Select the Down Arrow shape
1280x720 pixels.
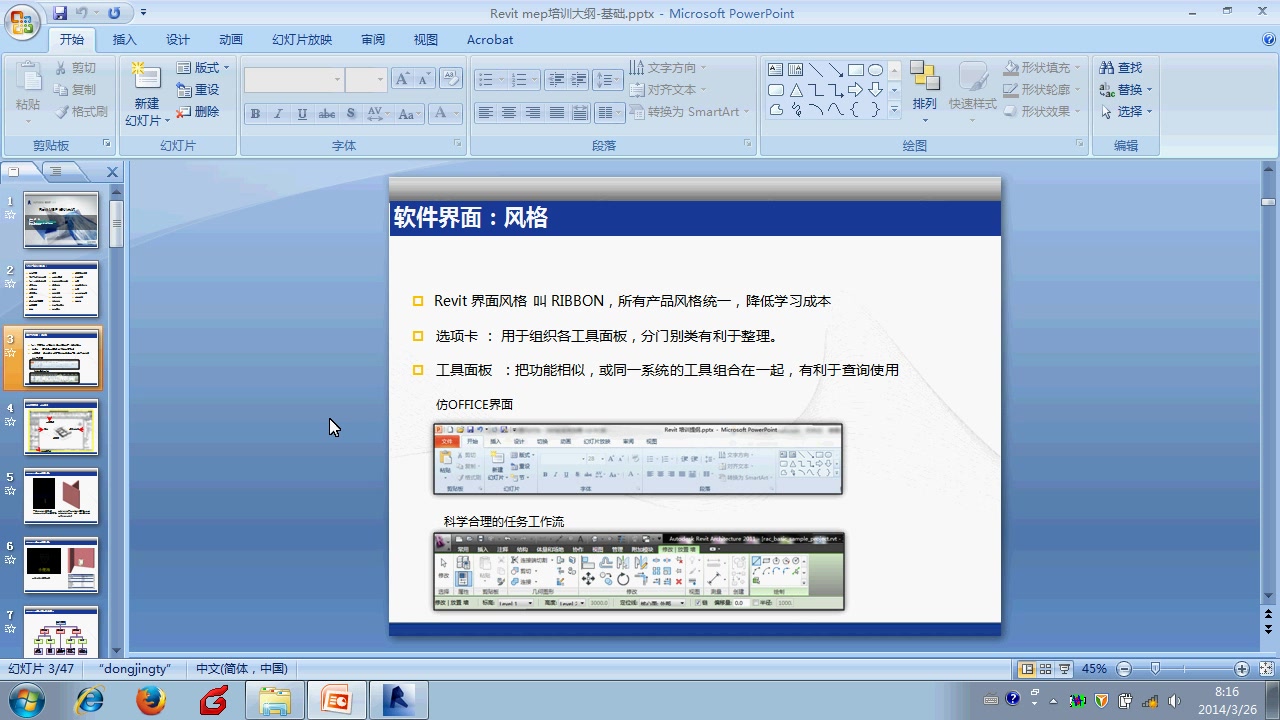coord(876,90)
